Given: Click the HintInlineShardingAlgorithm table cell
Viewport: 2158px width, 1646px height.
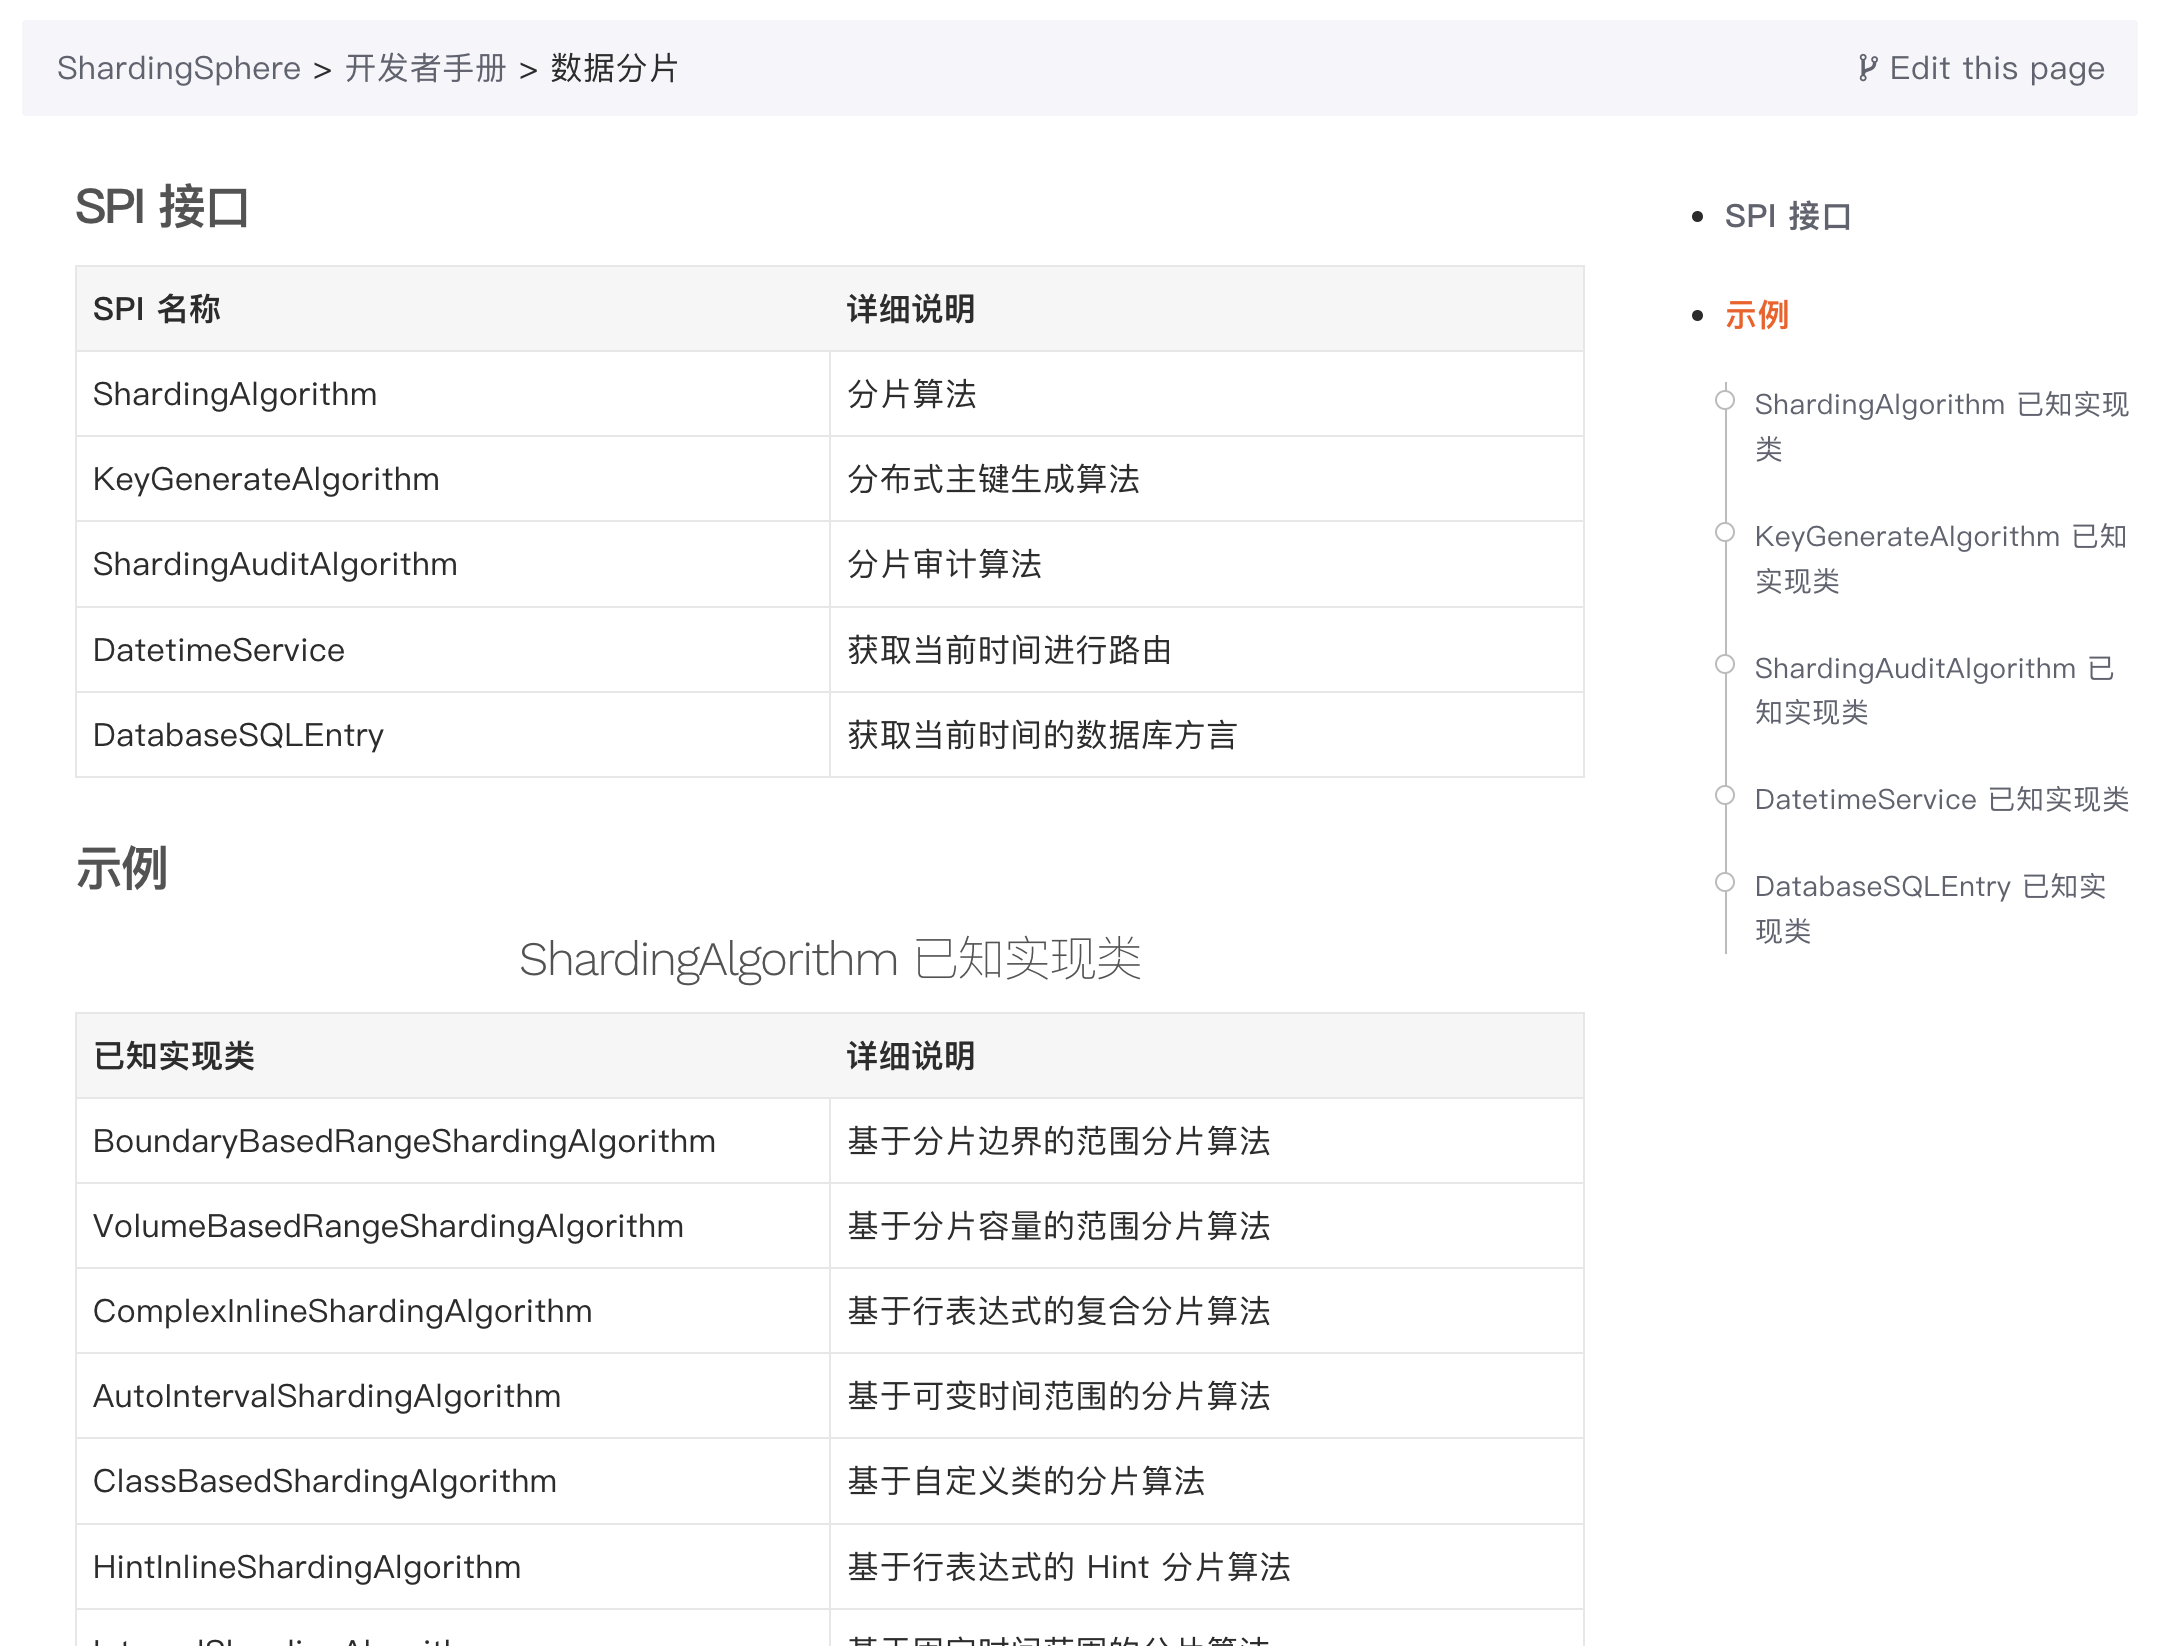Looking at the screenshot, I should point(307,1566).
